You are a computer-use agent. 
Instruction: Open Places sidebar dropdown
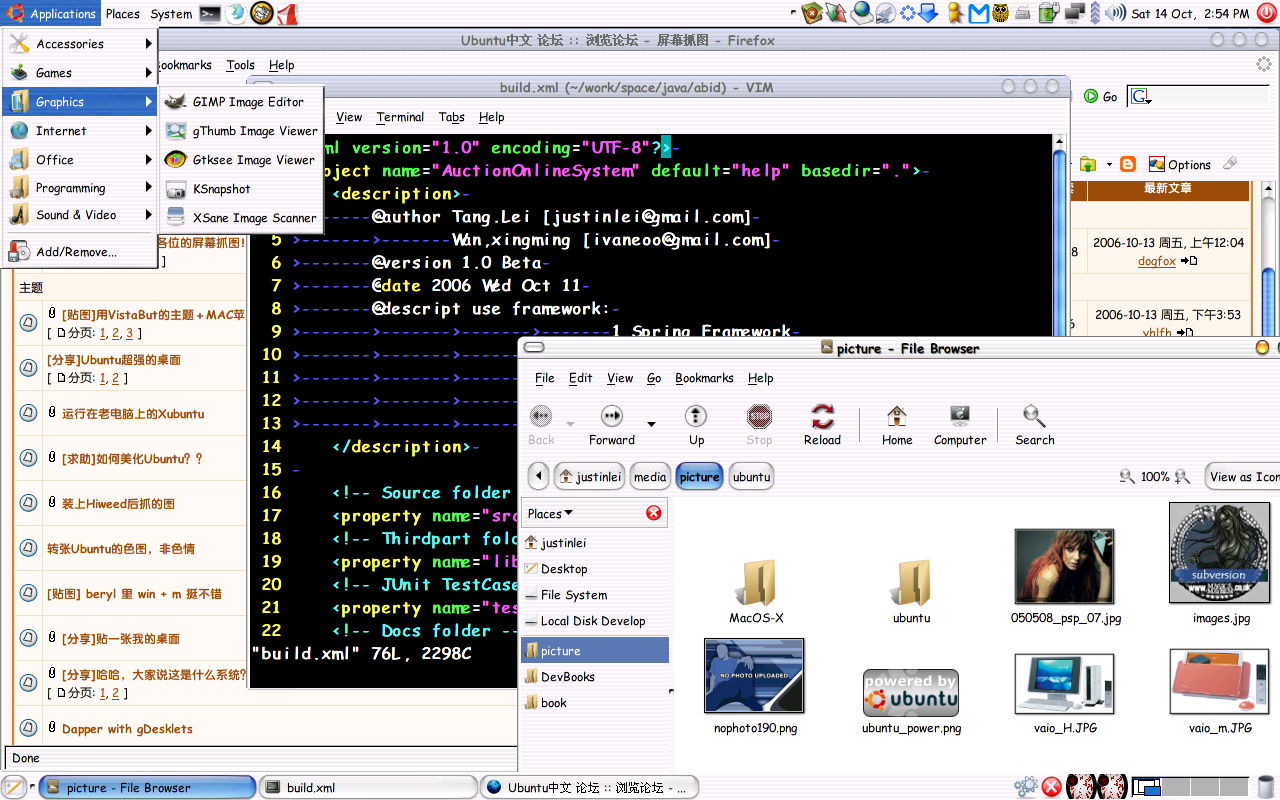pyautogui.click(x=551, y=513)
